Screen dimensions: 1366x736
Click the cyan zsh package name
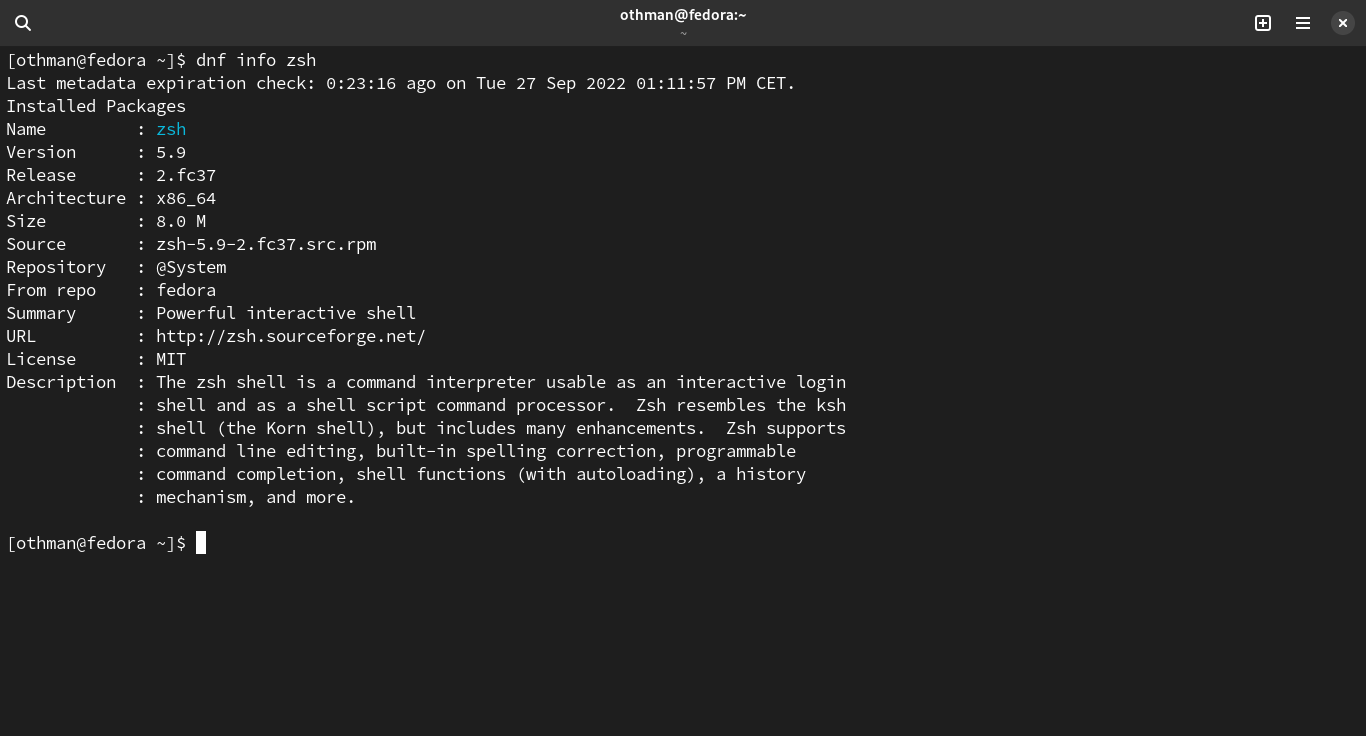point(171,129)
